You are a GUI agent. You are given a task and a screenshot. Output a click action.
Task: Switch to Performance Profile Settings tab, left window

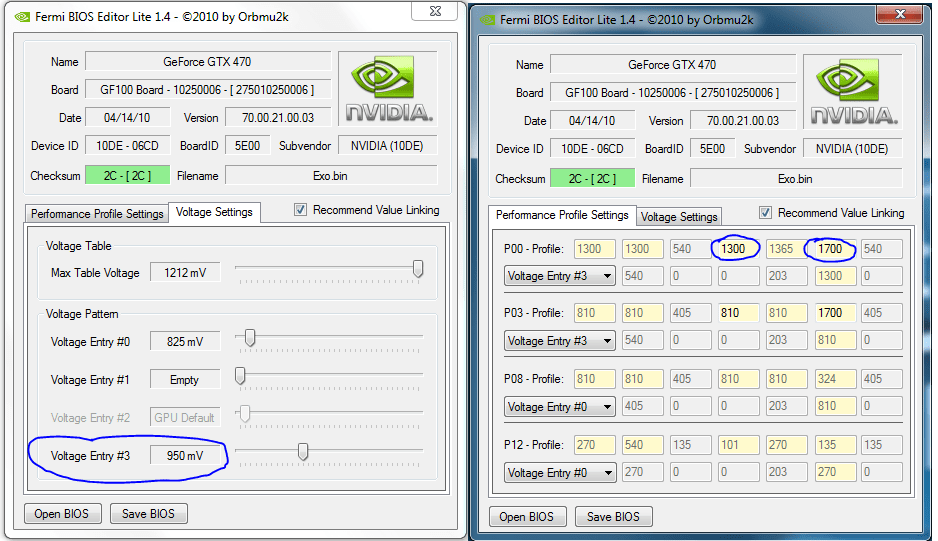click(x=97, y=214)
